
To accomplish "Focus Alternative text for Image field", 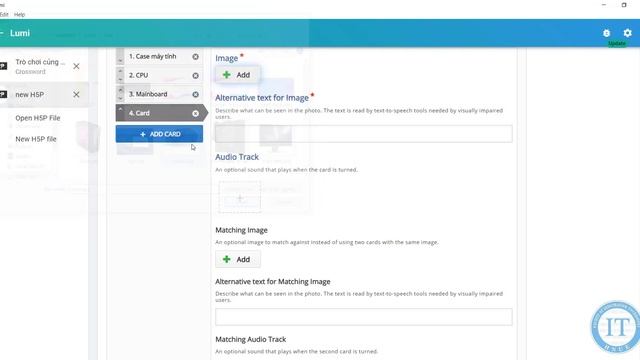I will [364, 134].
